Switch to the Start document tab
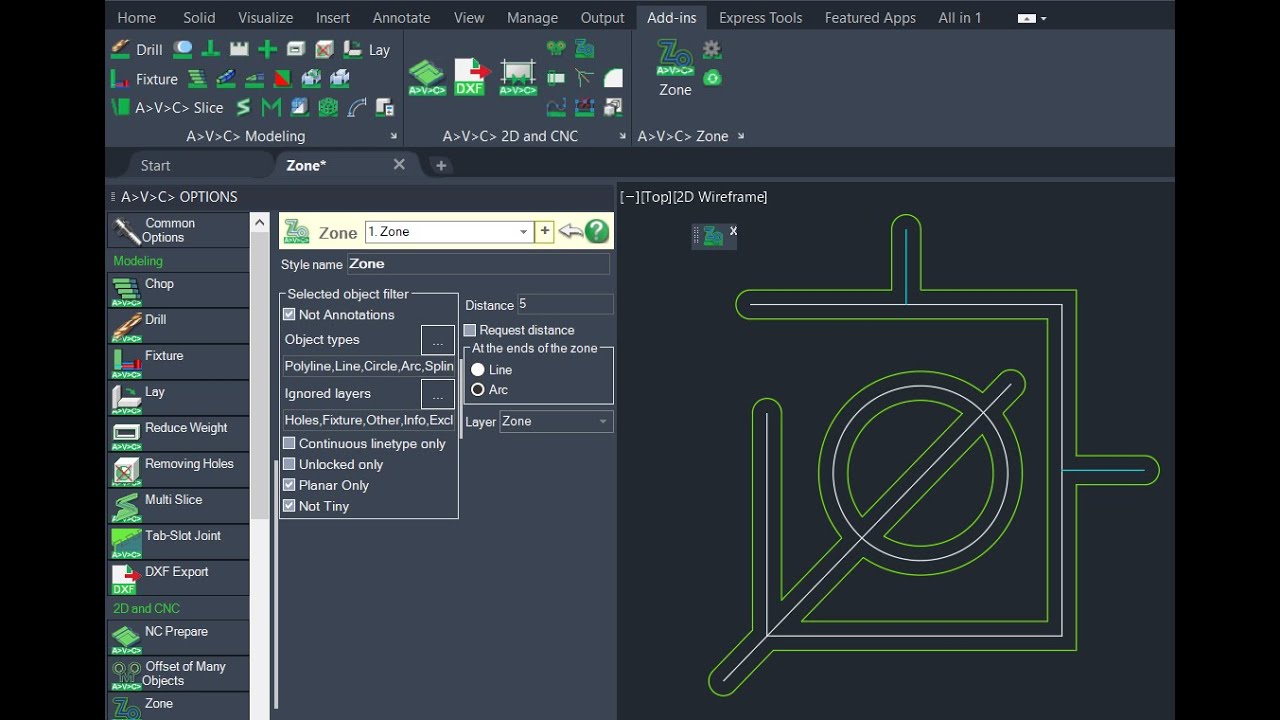This screenshot has width=1280, height=720. pyautogui.click(x=155, y=166)
